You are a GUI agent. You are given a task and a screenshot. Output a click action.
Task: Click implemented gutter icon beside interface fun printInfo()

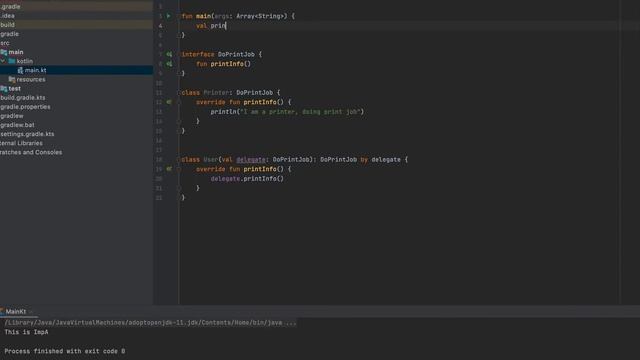(169, 64)
